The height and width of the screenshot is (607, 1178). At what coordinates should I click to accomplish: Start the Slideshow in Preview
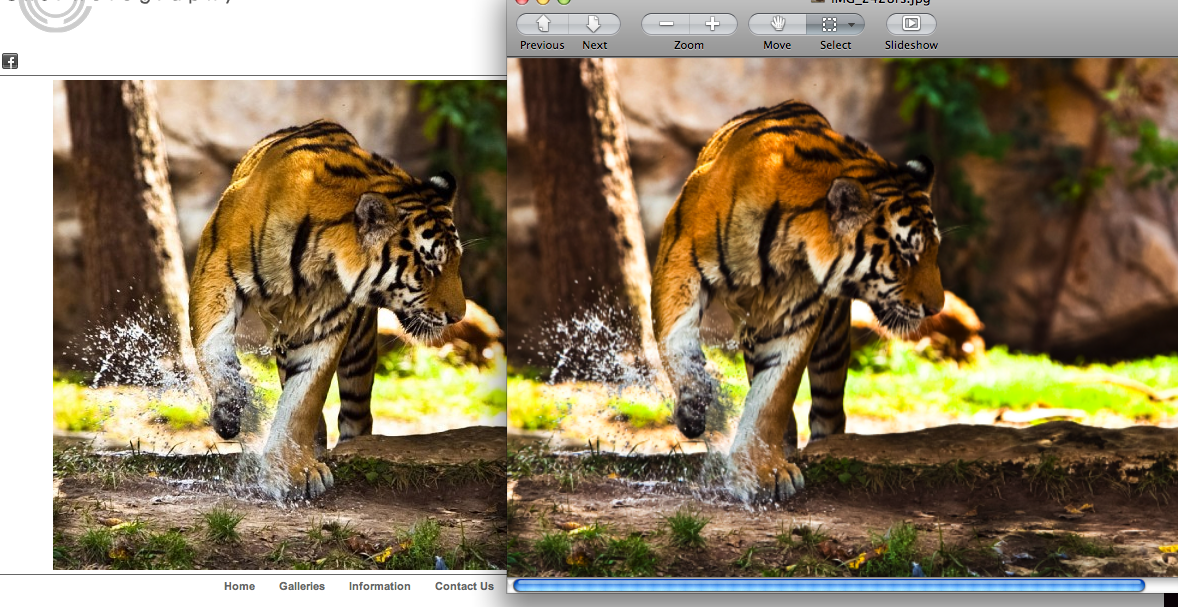point(911,24)
